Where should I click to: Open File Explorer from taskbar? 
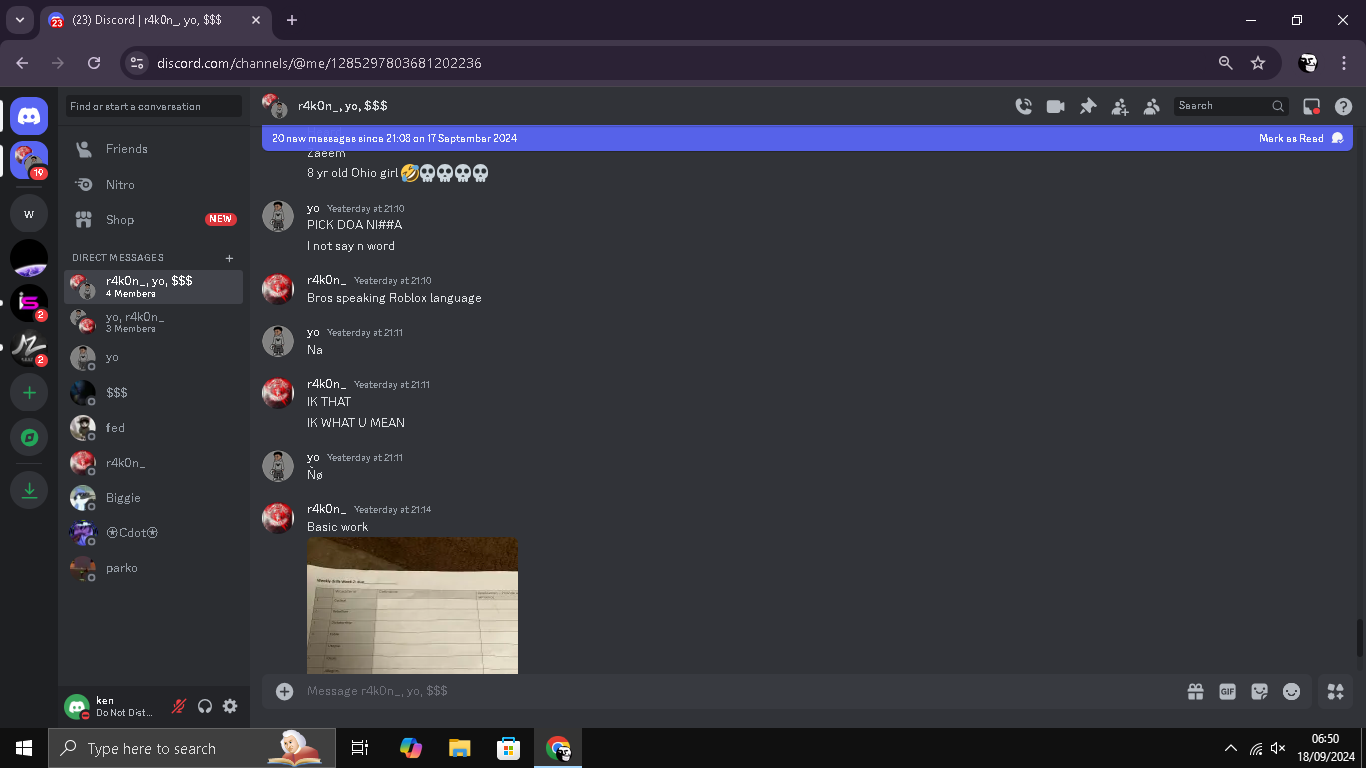[x=459, y=748]
